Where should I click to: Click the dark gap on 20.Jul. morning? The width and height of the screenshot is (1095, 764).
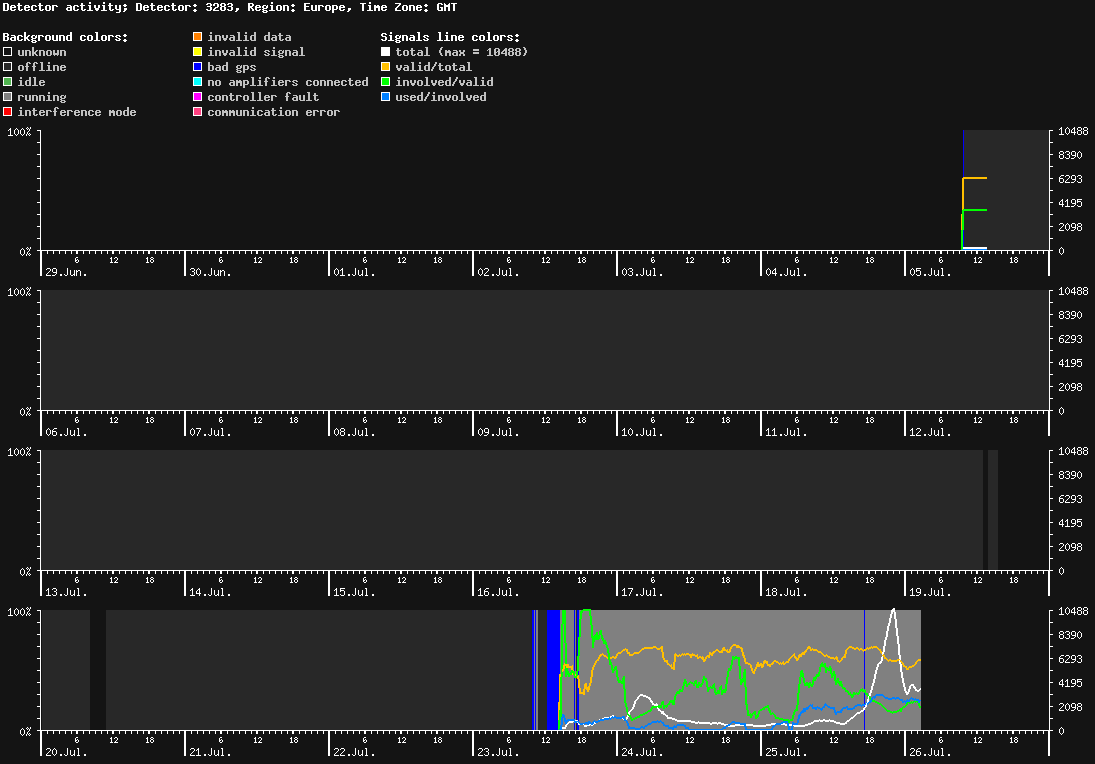point(98,670)
